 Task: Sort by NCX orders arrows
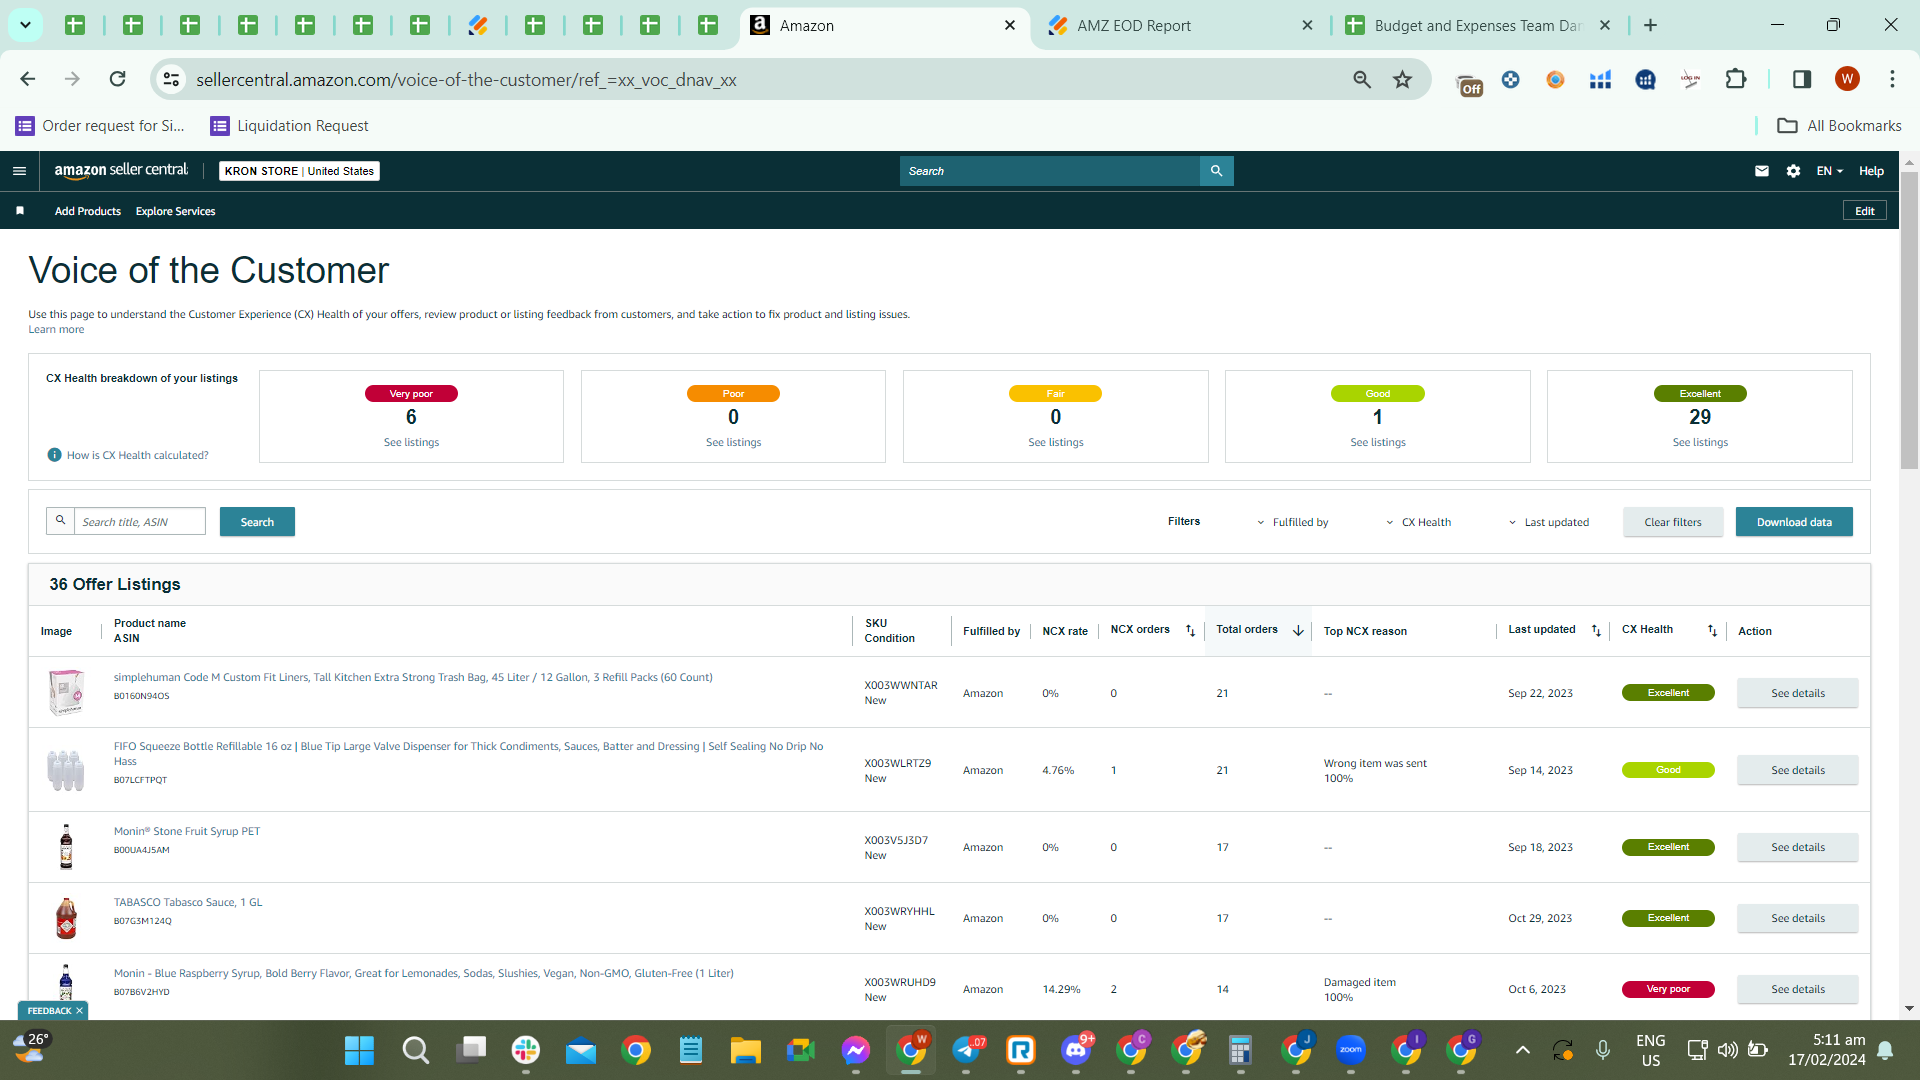coord(1190,630)
